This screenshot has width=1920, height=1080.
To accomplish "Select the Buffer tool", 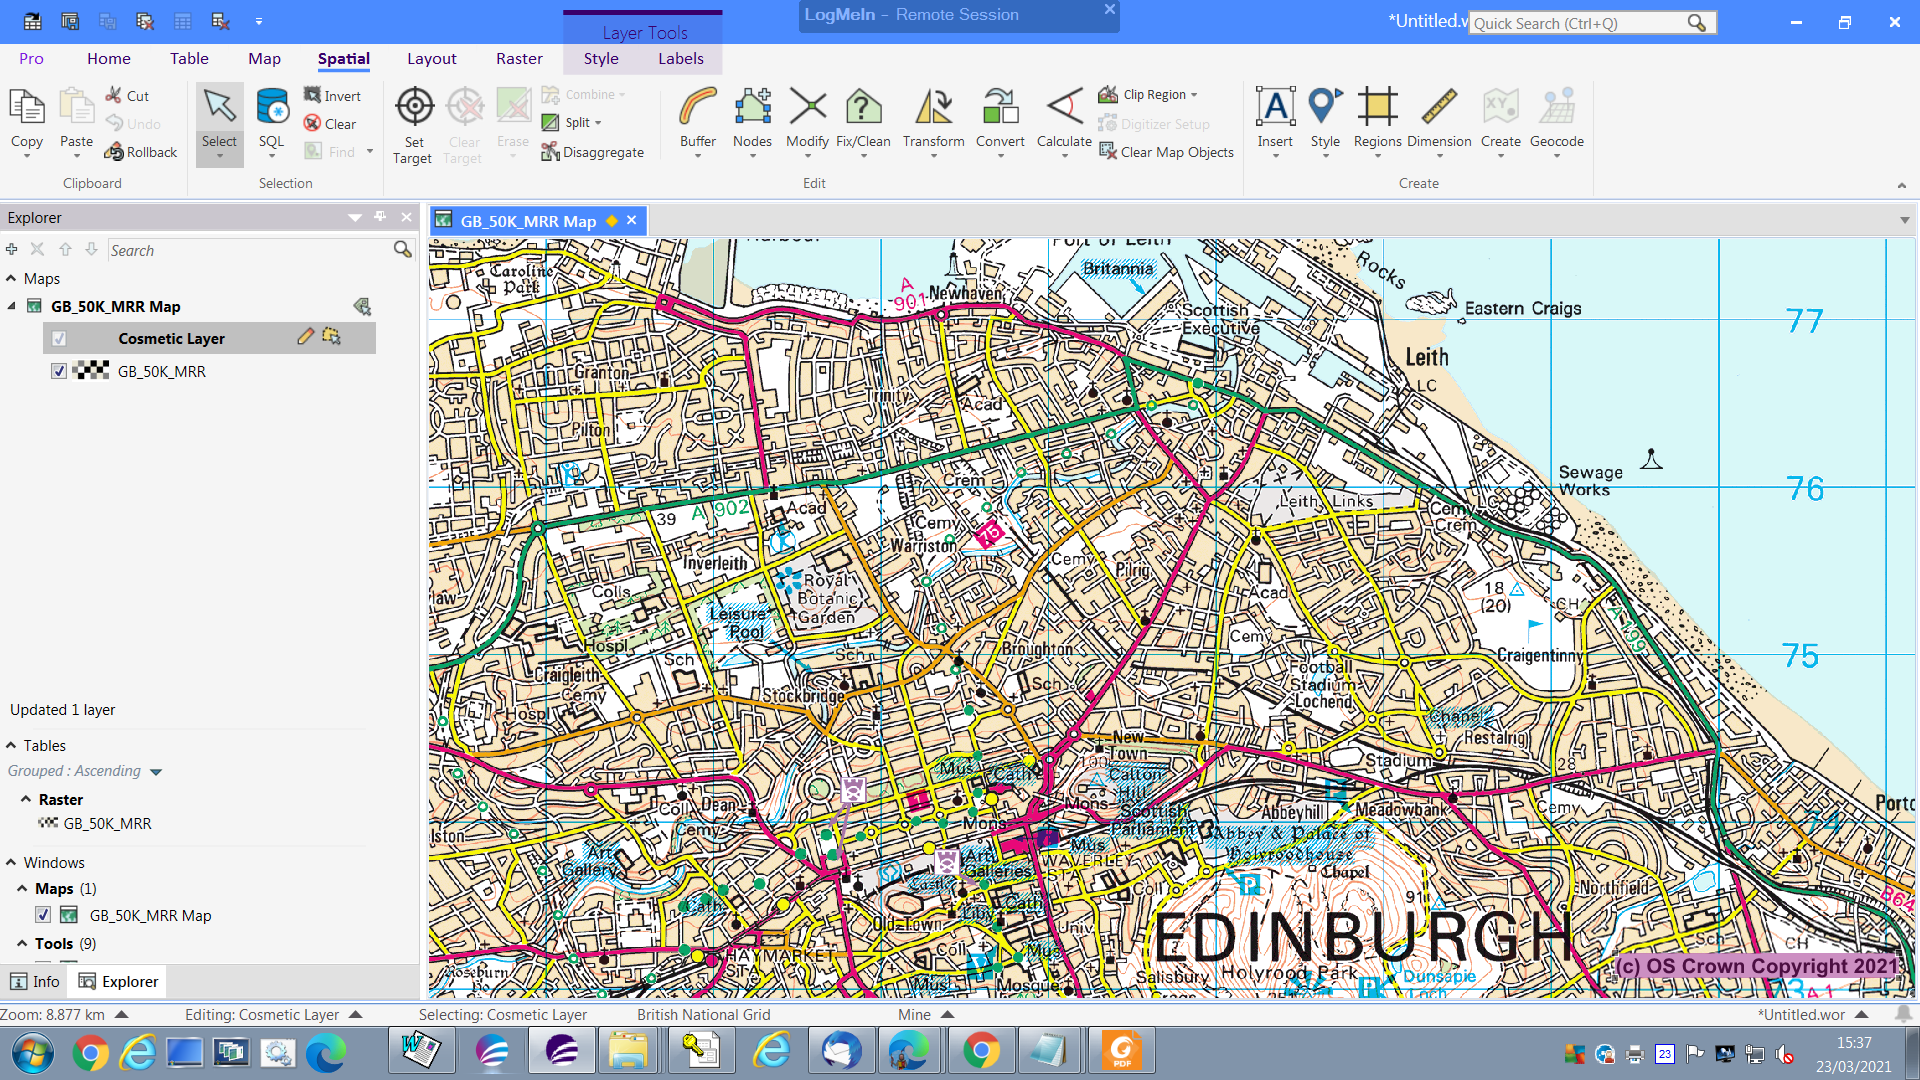I will (696, 120).
